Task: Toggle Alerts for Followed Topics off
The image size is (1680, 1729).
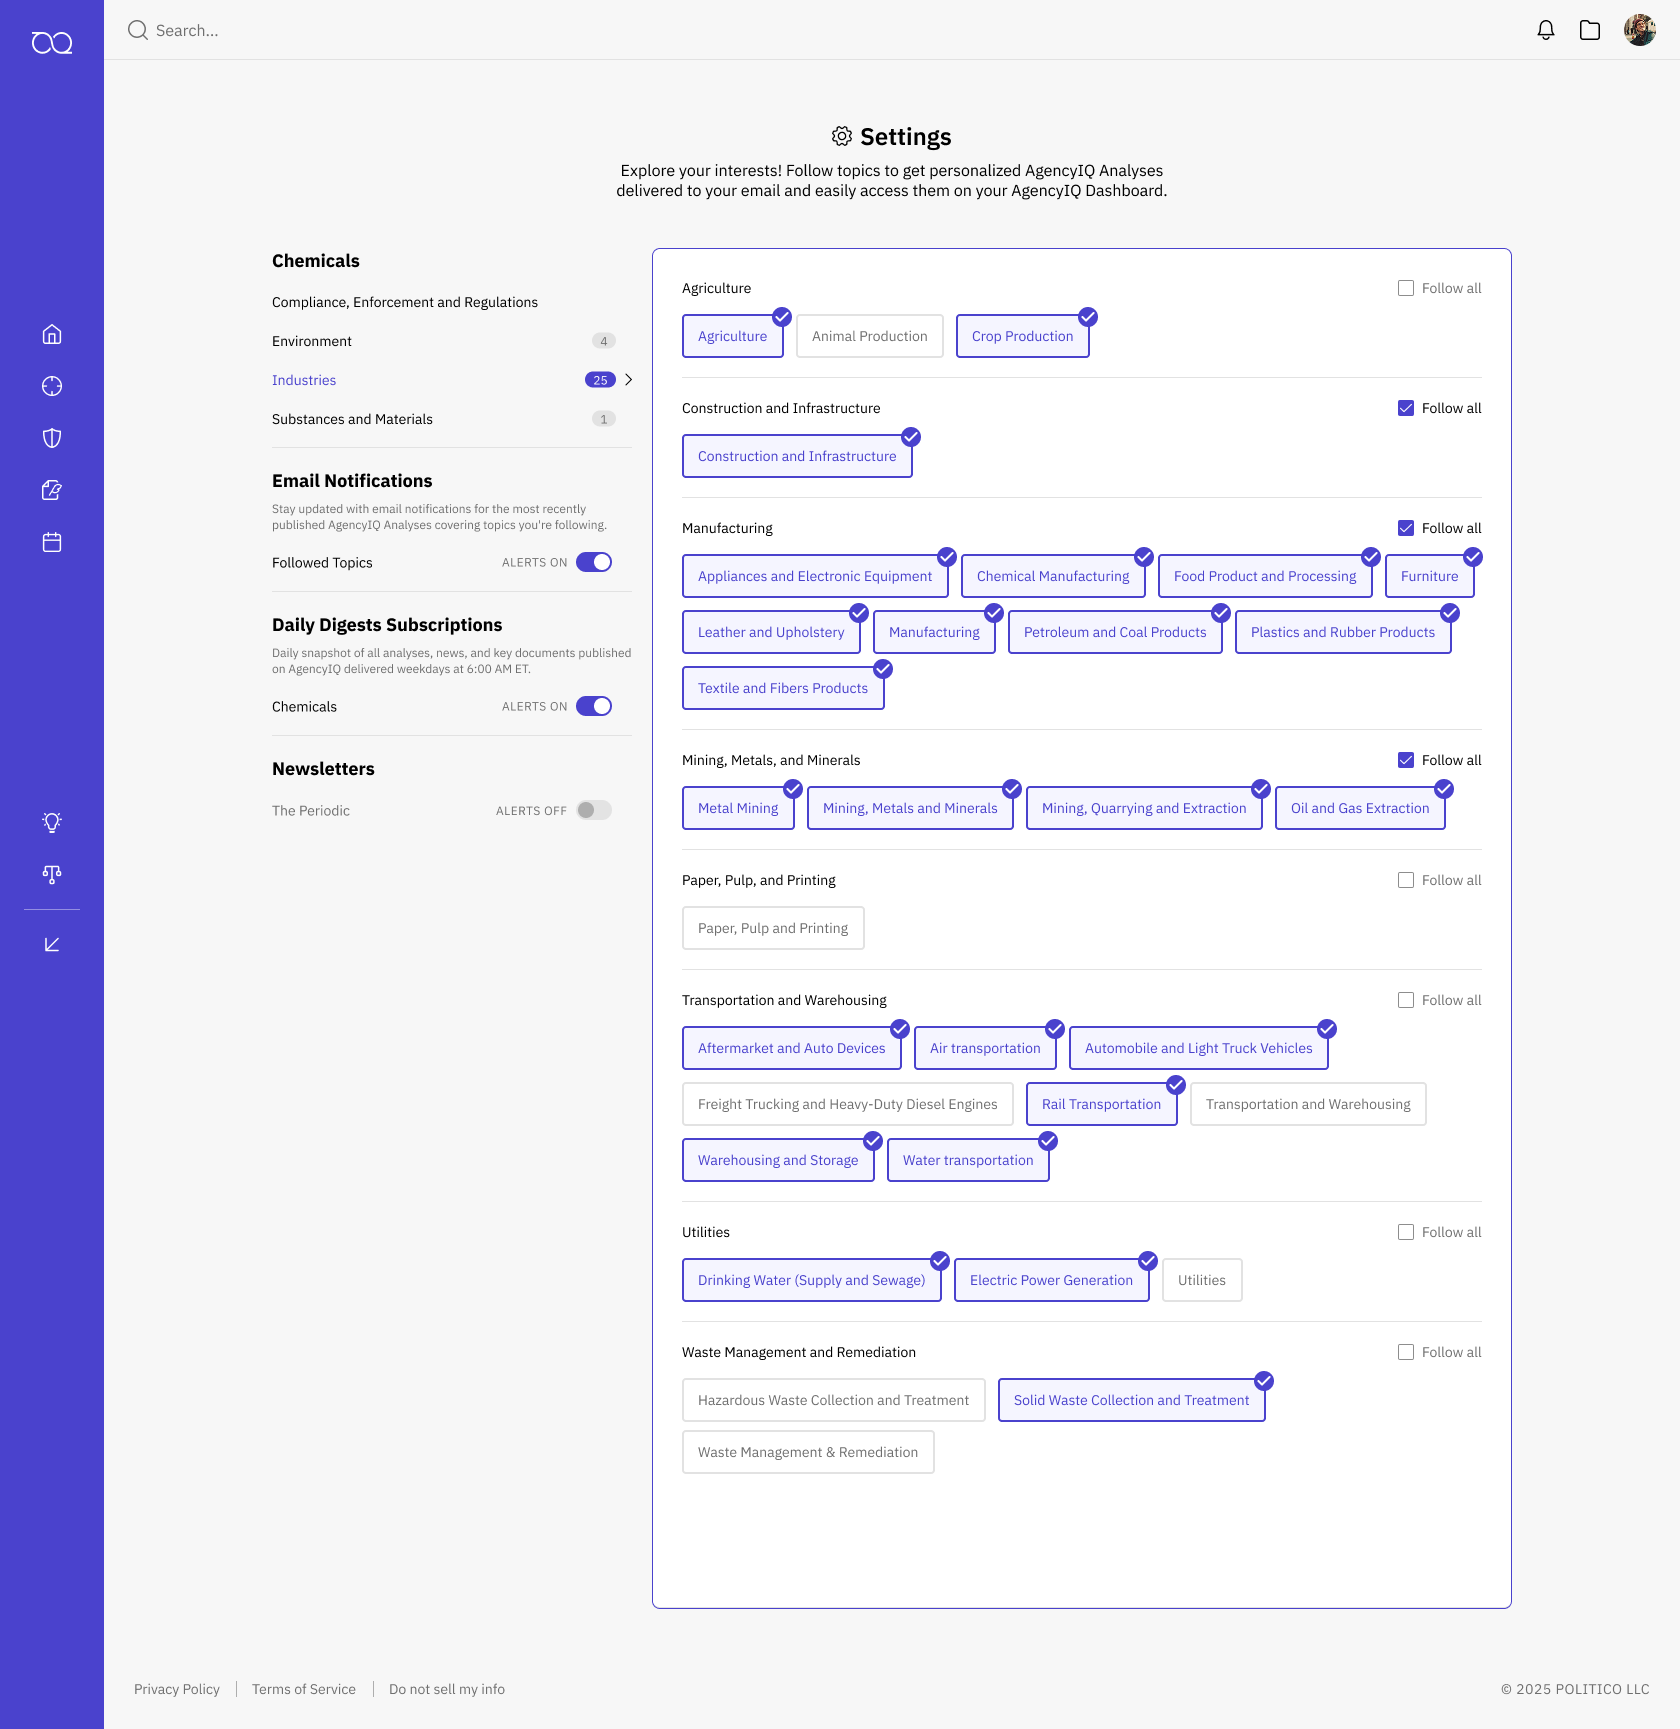Action: click(x=594, y=562)
